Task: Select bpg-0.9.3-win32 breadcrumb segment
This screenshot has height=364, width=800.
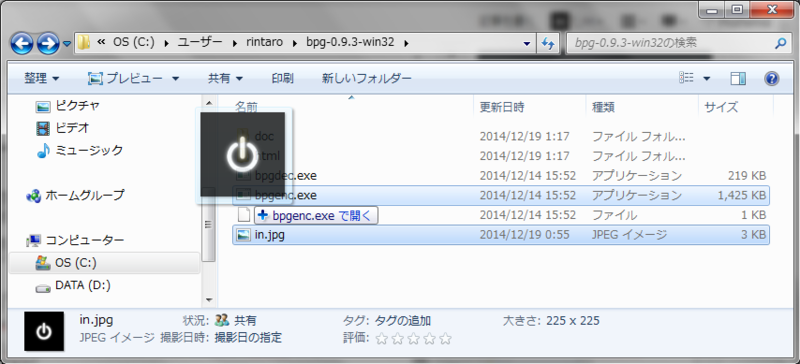Action: coord(350,43)
